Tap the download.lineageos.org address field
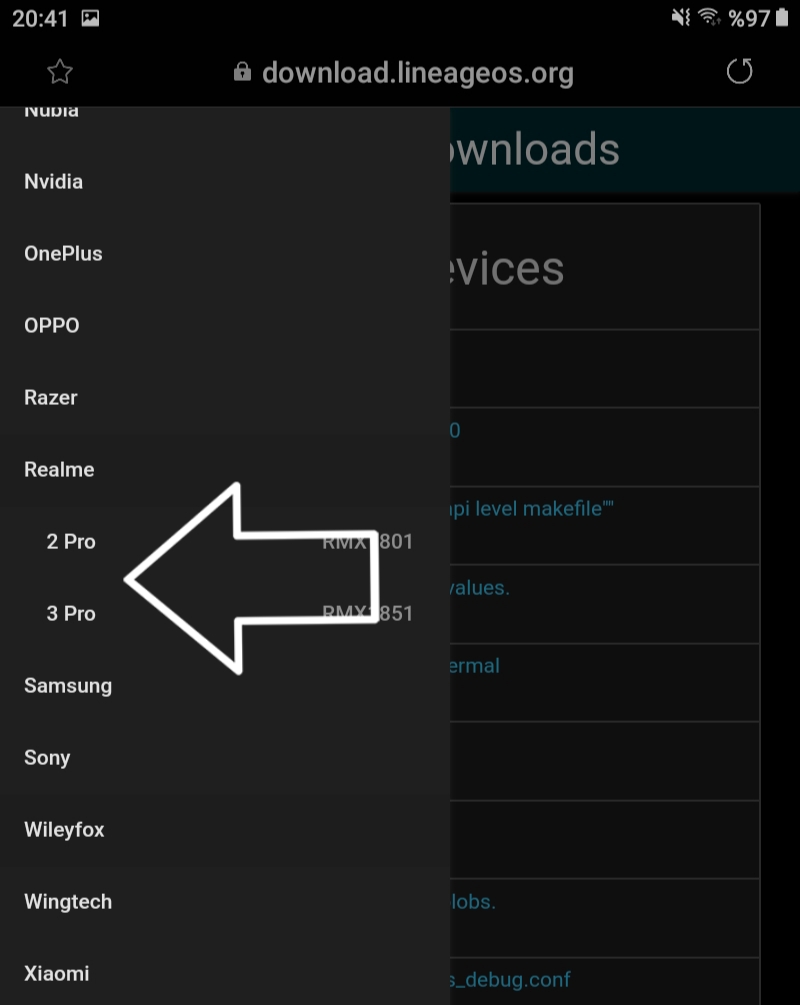Viewport: 800px width, 1005px height. click(x=417, y=72)
